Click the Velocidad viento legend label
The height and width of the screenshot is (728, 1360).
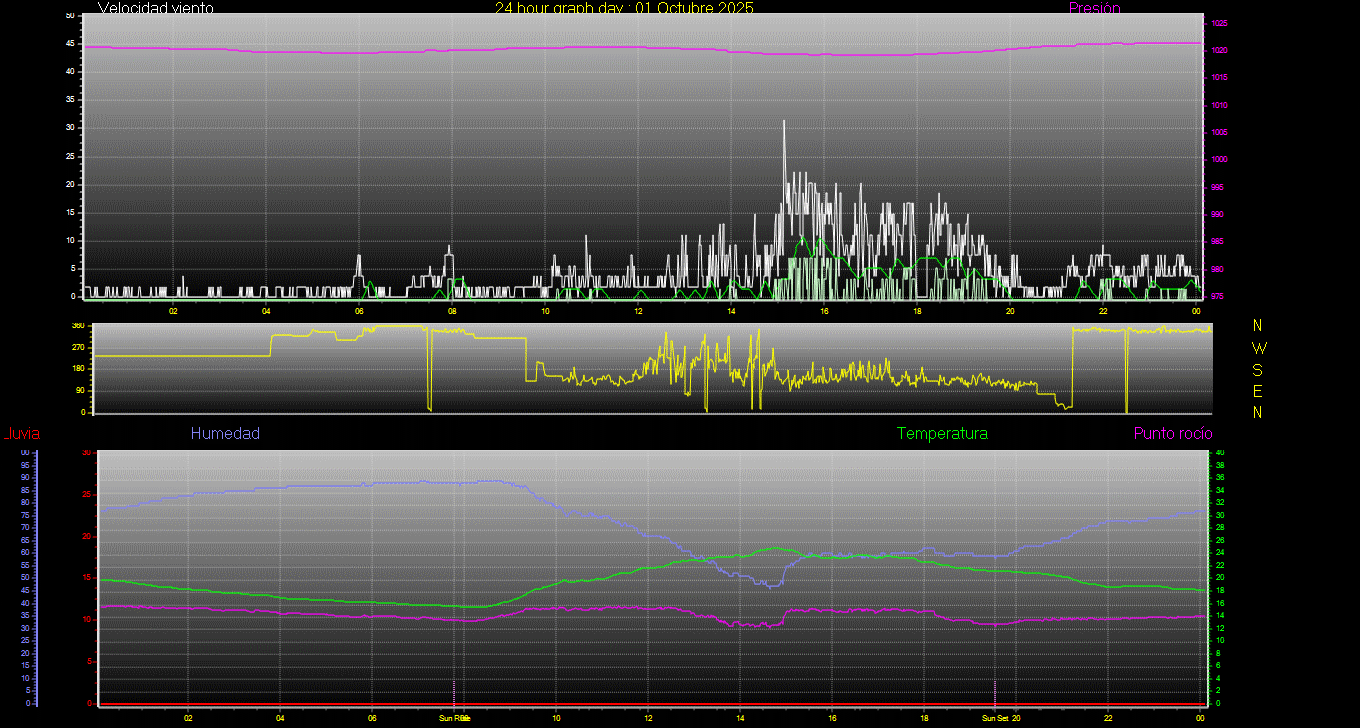pyautogui.click(x=156, y=8)
